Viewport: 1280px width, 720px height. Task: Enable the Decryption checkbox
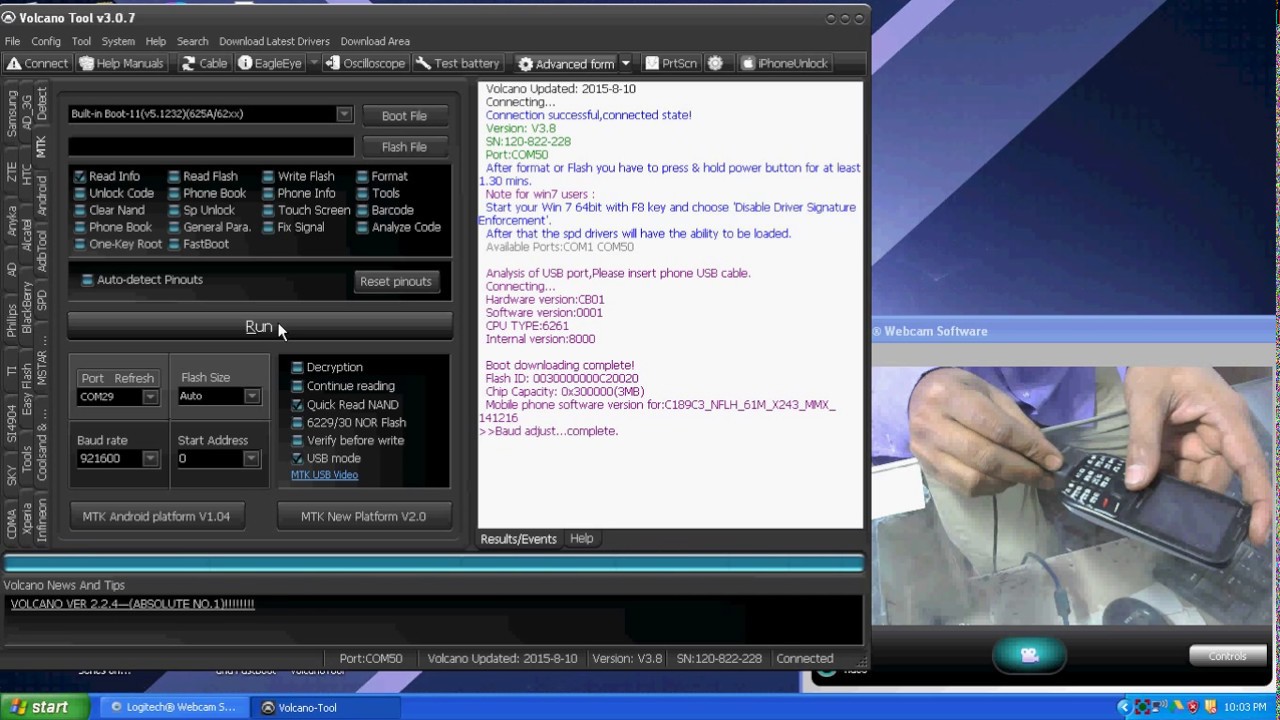(x=297, y=367)
